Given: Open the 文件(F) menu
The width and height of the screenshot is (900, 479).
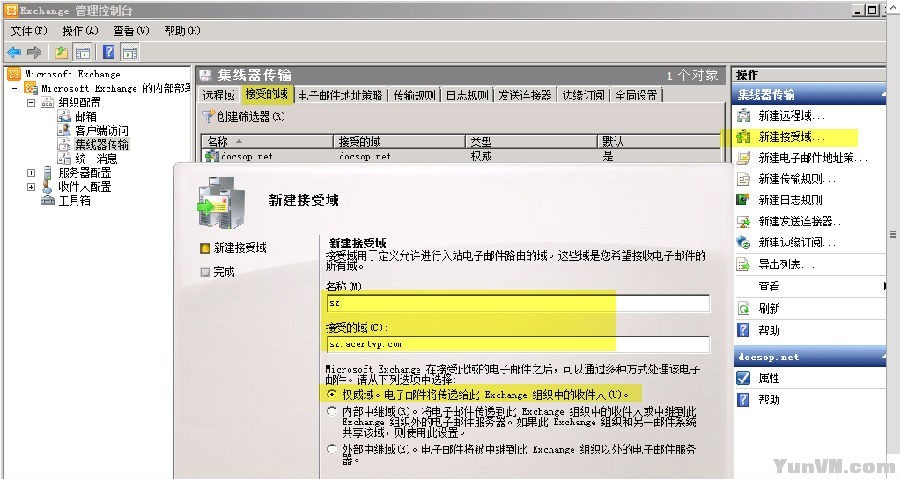Looking at the screenshot, I should pyautogui.click(x=29, y=30).
